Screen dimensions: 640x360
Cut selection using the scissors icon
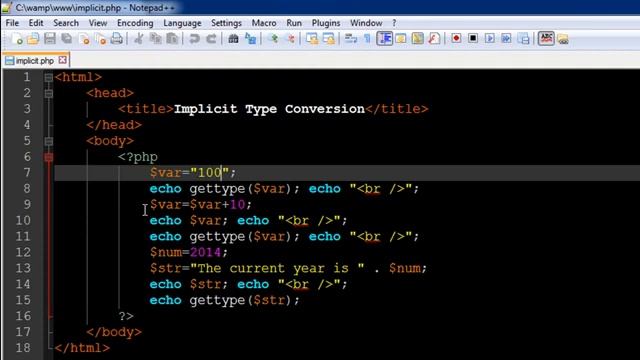[139, 39]
